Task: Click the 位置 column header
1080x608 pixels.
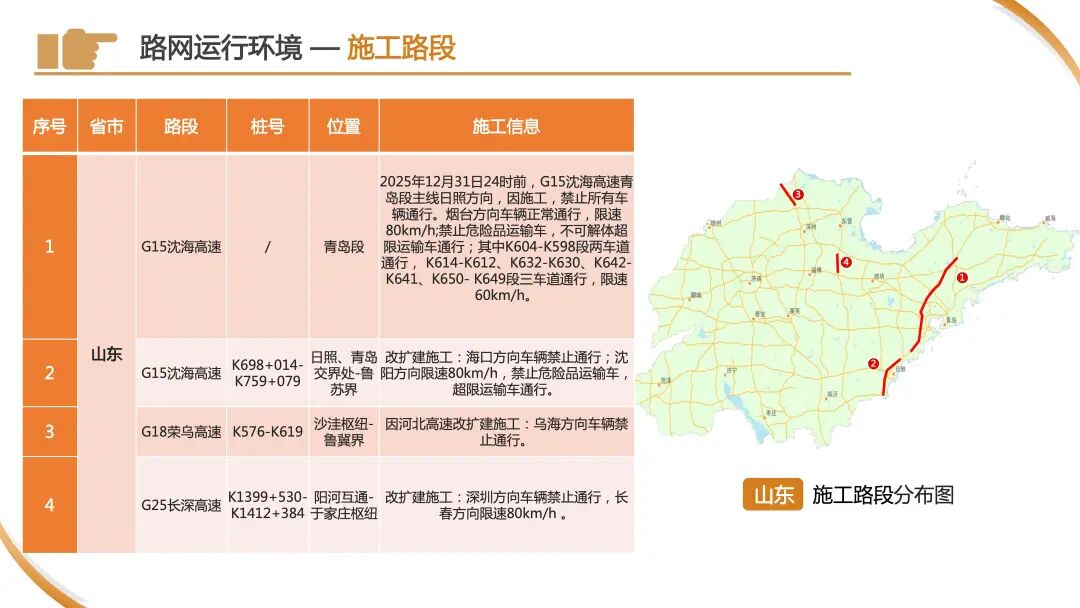Action: (344, 126)
